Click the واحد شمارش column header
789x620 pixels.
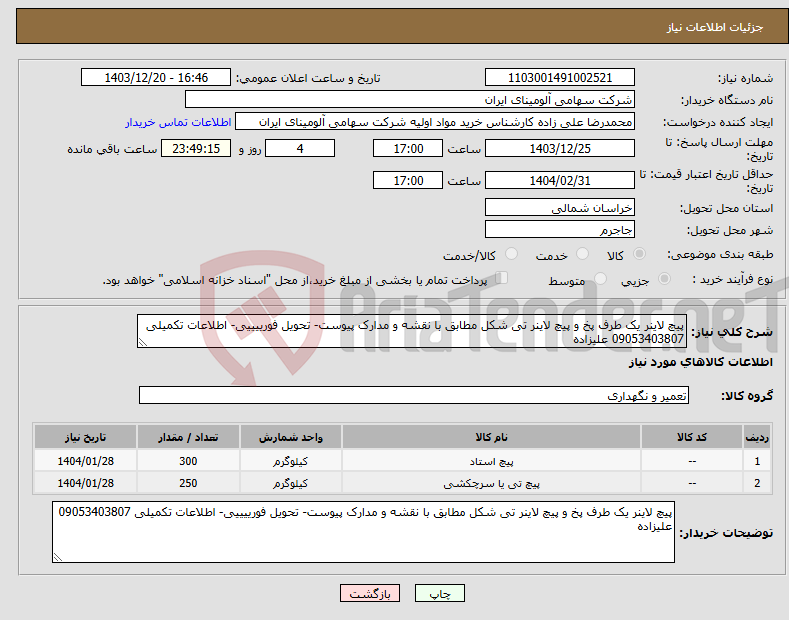[x=291, y=437]
